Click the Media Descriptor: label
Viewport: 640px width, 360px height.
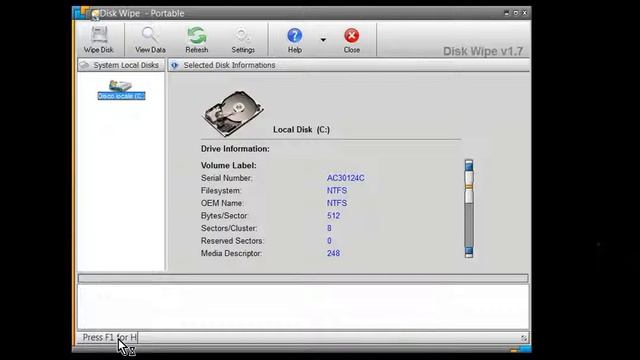[231, 253]
